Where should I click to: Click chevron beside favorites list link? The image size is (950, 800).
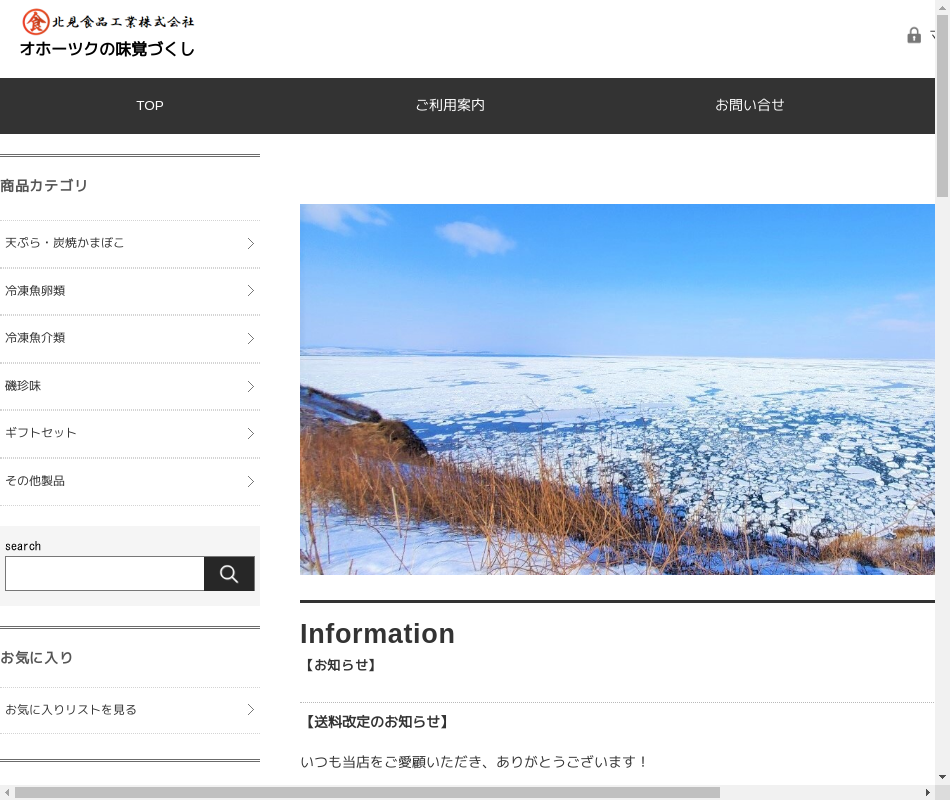[250, 710]
